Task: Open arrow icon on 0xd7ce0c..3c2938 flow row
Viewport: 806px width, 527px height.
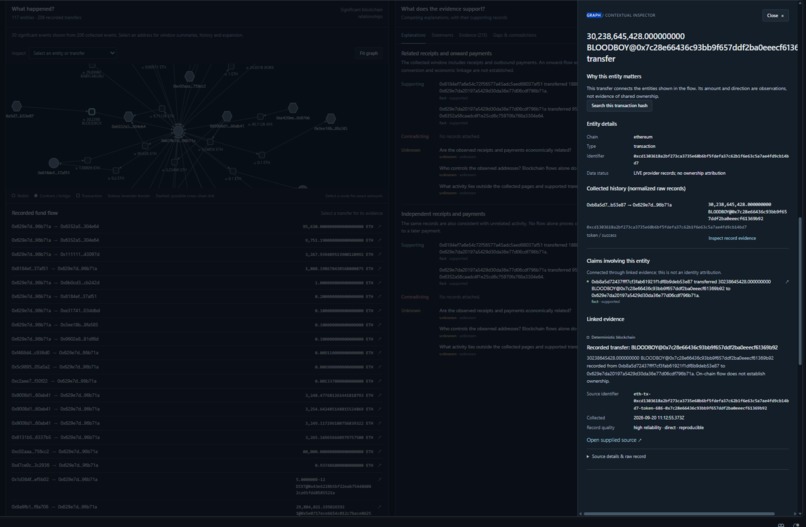Action: [379, 465]
